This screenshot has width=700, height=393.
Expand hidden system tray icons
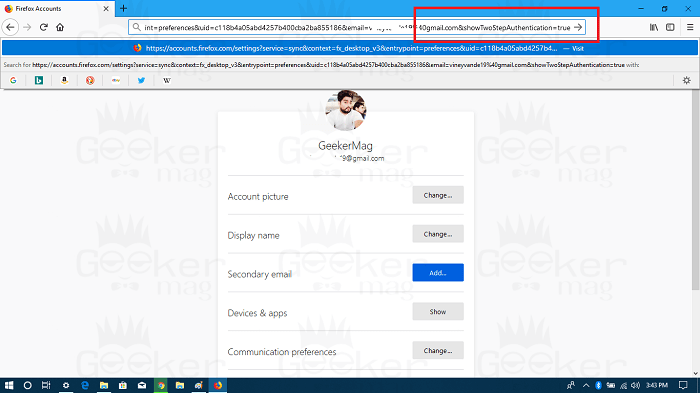(586, 385)
